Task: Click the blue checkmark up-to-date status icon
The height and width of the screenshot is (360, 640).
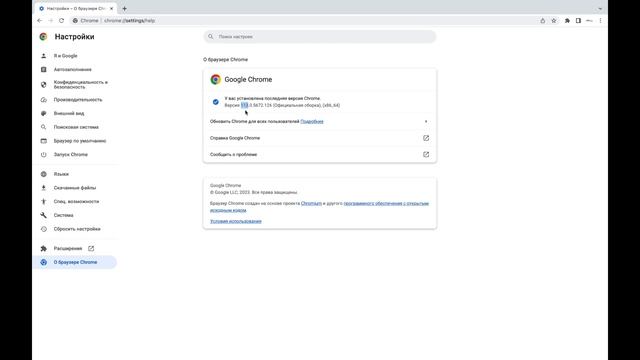Action: [216, 102]
